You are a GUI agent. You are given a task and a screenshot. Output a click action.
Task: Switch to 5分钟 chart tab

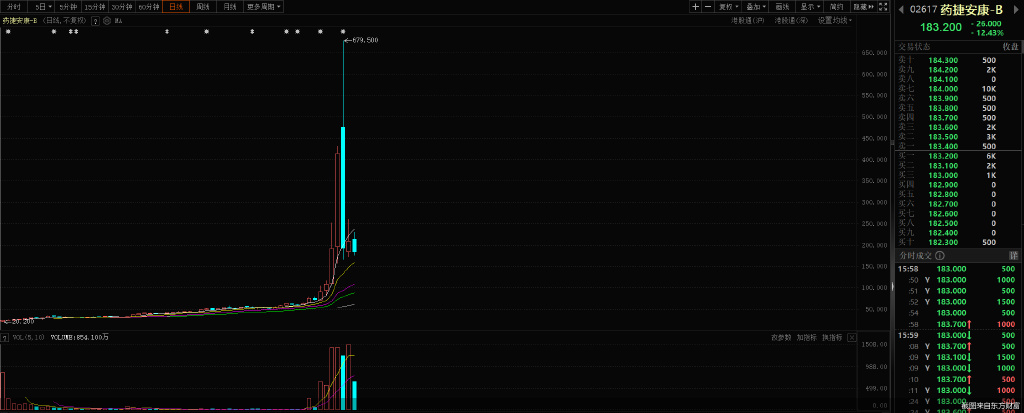coord(67,7)
